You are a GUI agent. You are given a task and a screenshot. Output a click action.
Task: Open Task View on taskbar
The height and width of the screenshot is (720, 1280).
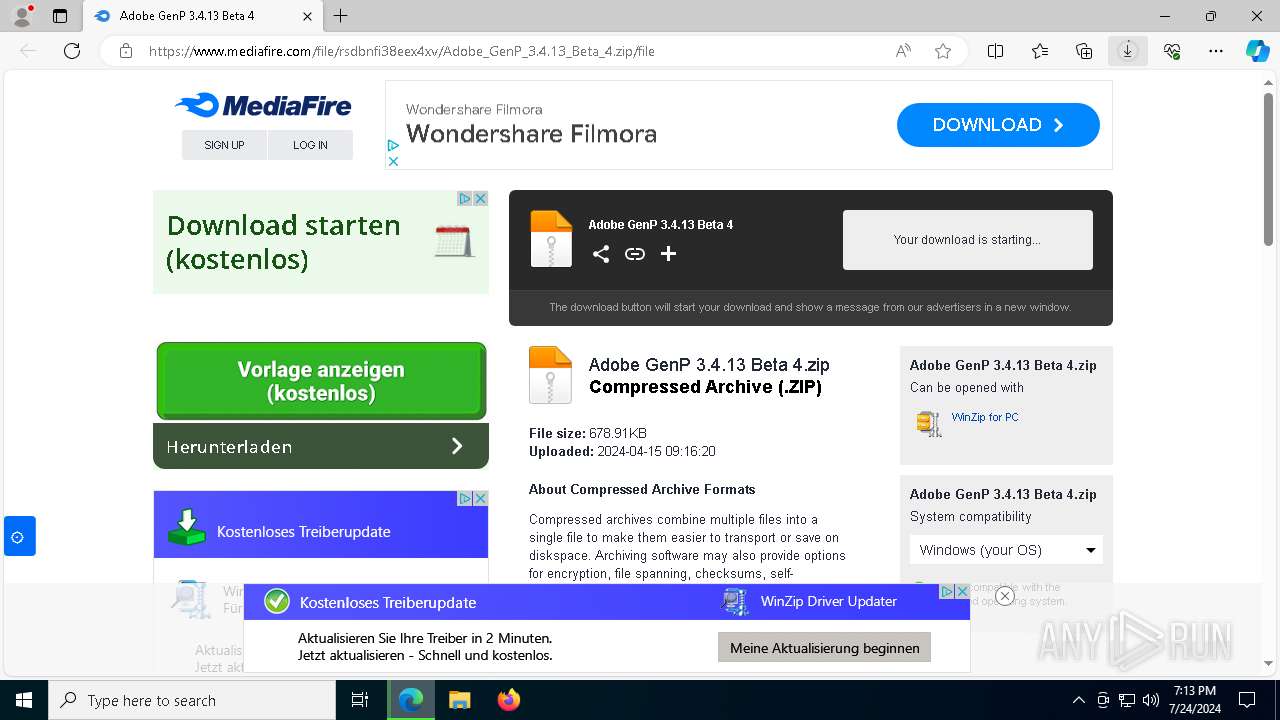pyautogui.click(x=360, y=700)
